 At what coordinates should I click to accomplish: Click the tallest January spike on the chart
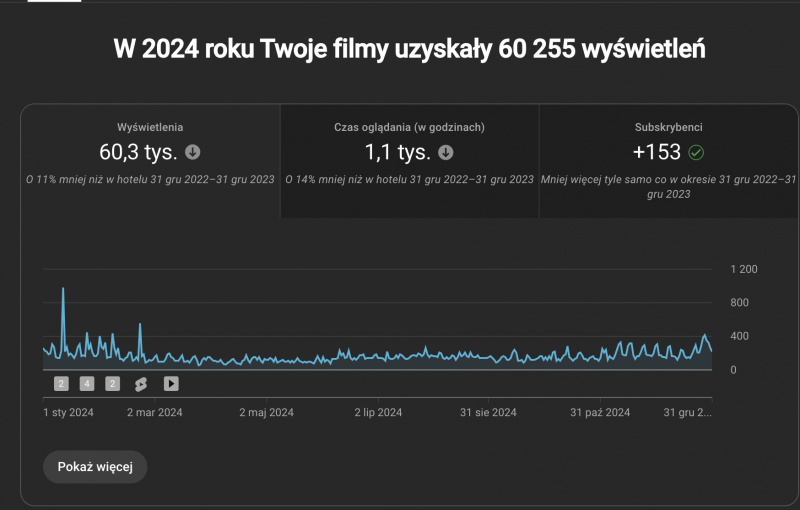pyautogui.click(x=63, y=289)
